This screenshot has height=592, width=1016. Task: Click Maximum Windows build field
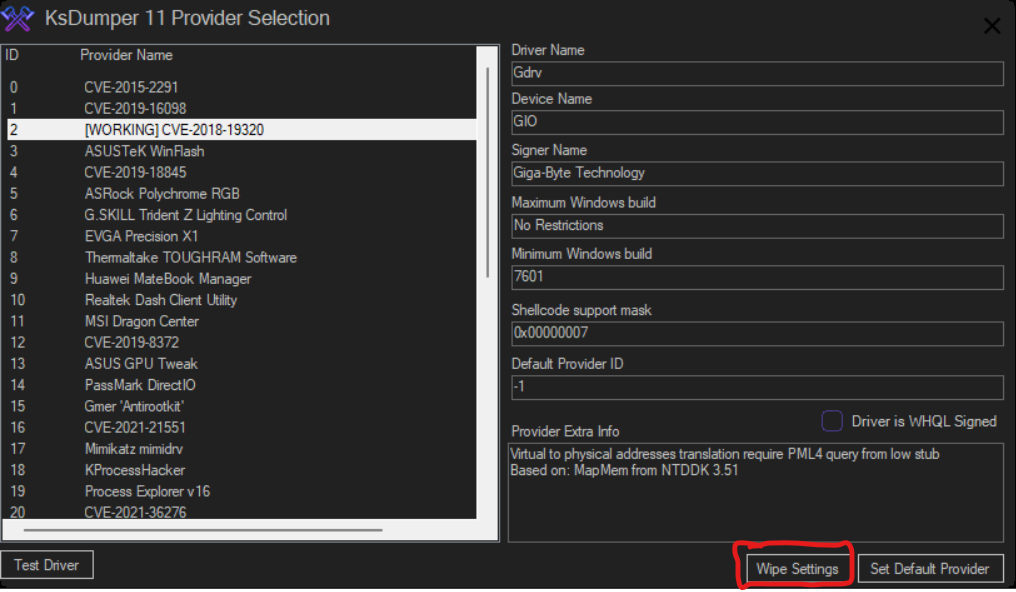coord(757,225)
